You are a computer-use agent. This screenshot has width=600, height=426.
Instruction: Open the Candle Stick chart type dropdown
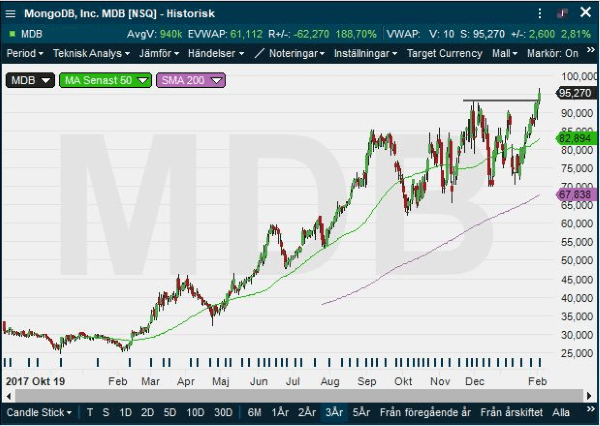pos(39,413)
